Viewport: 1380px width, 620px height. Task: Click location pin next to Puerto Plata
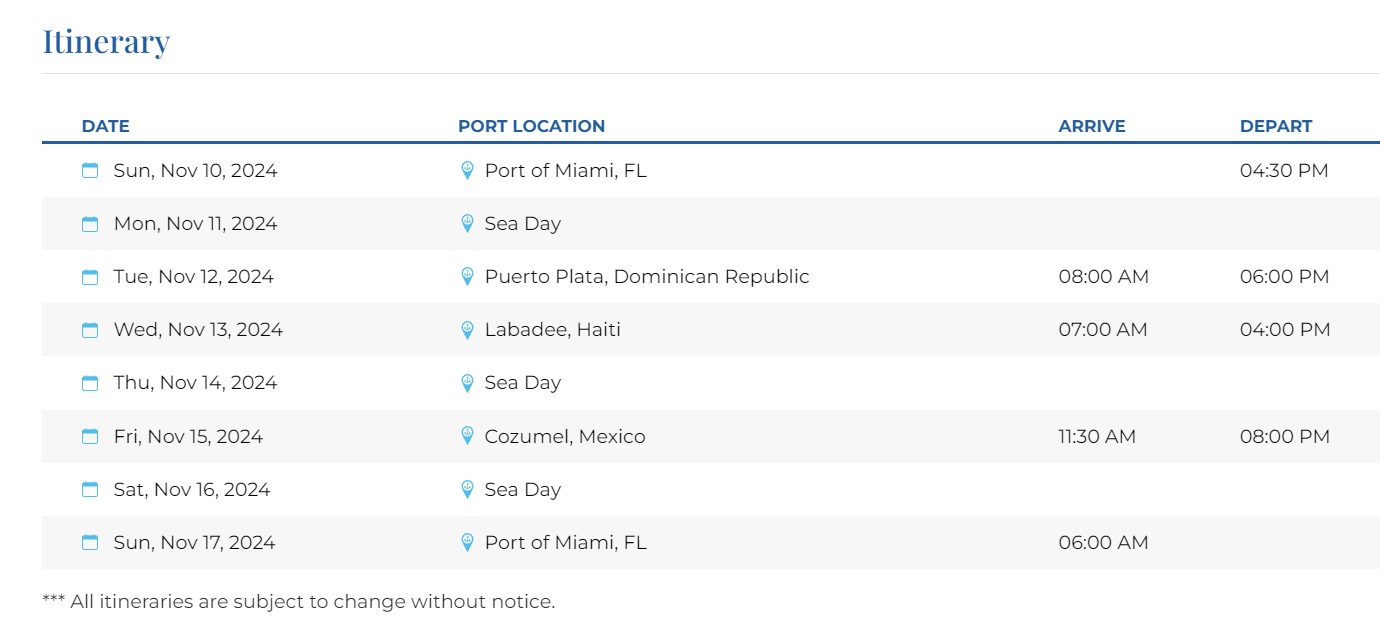[x=467, y=277]
